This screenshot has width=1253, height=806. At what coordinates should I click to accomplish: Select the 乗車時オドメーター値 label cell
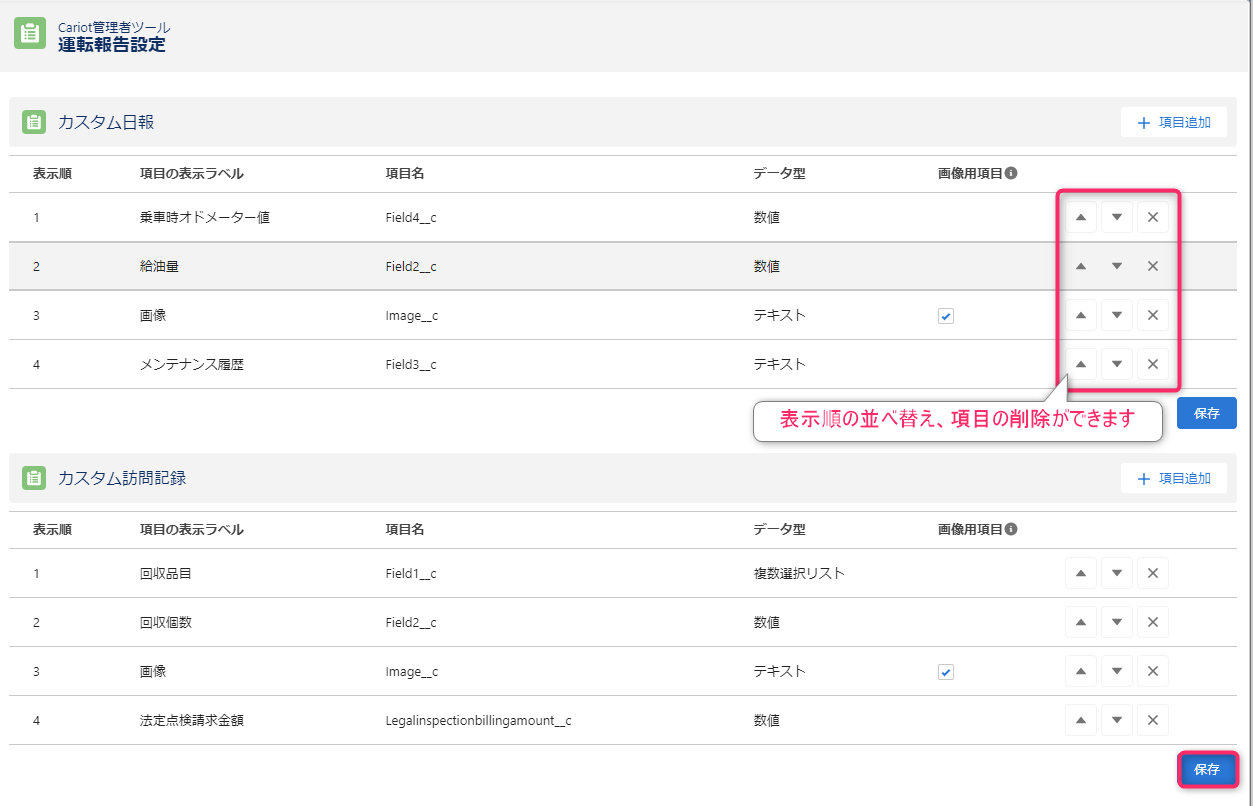205,217
